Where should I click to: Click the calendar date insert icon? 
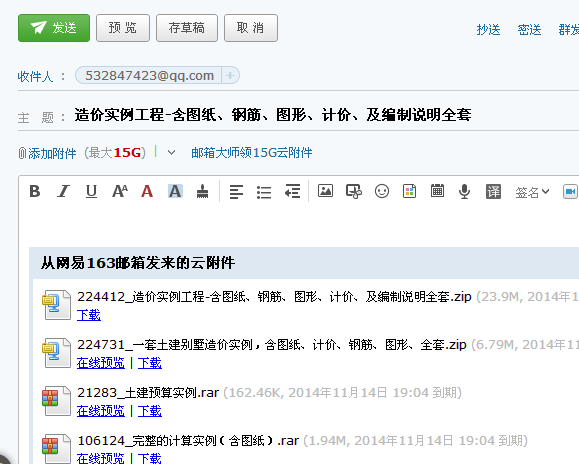(437, 191)
